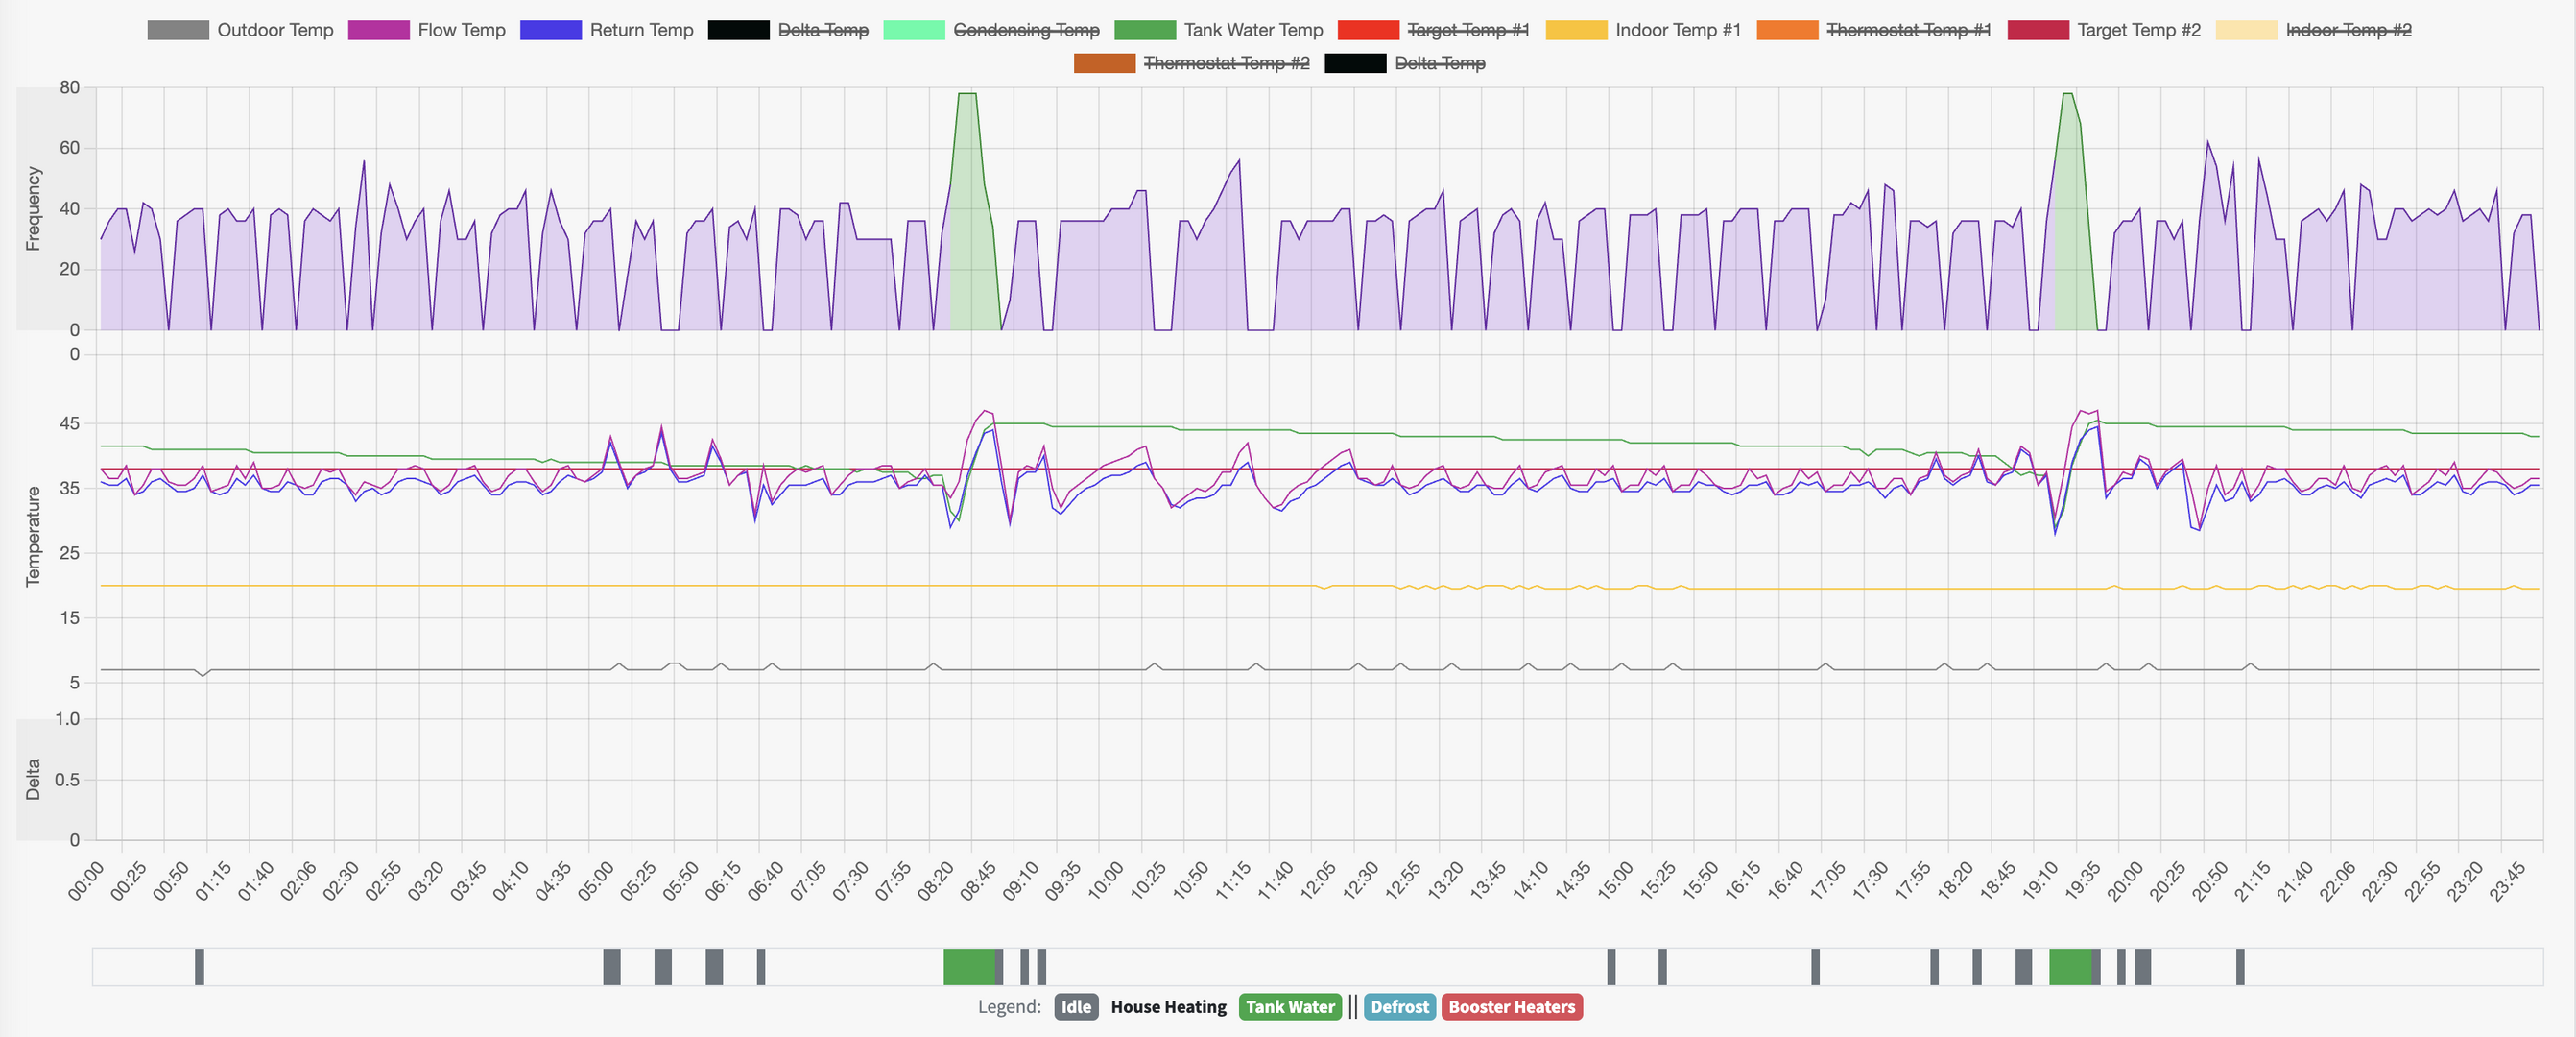The width and height of the screenshot is (2576, 1037).
Task: Click the Condensing Temp color swatch
Action: (914, 30)
